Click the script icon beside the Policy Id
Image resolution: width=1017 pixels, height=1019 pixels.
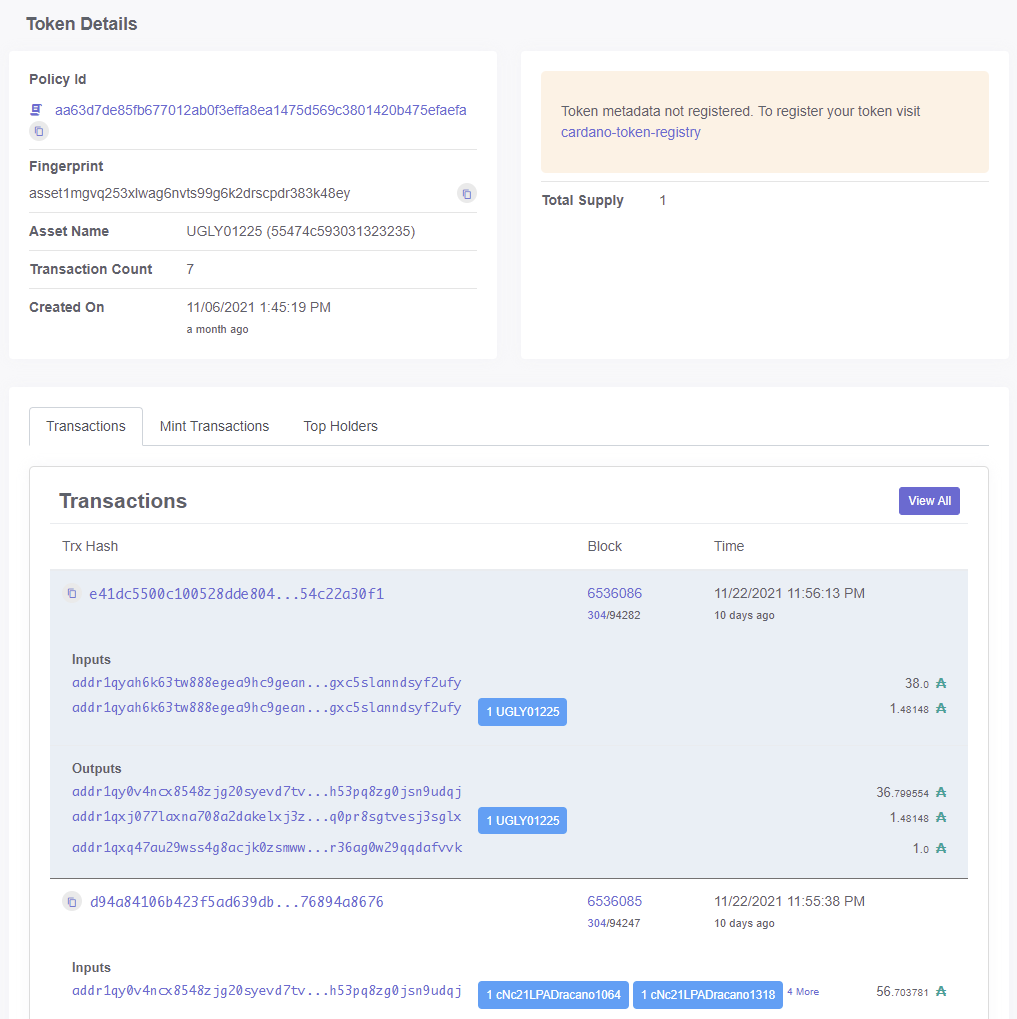(x=34, y=110)
